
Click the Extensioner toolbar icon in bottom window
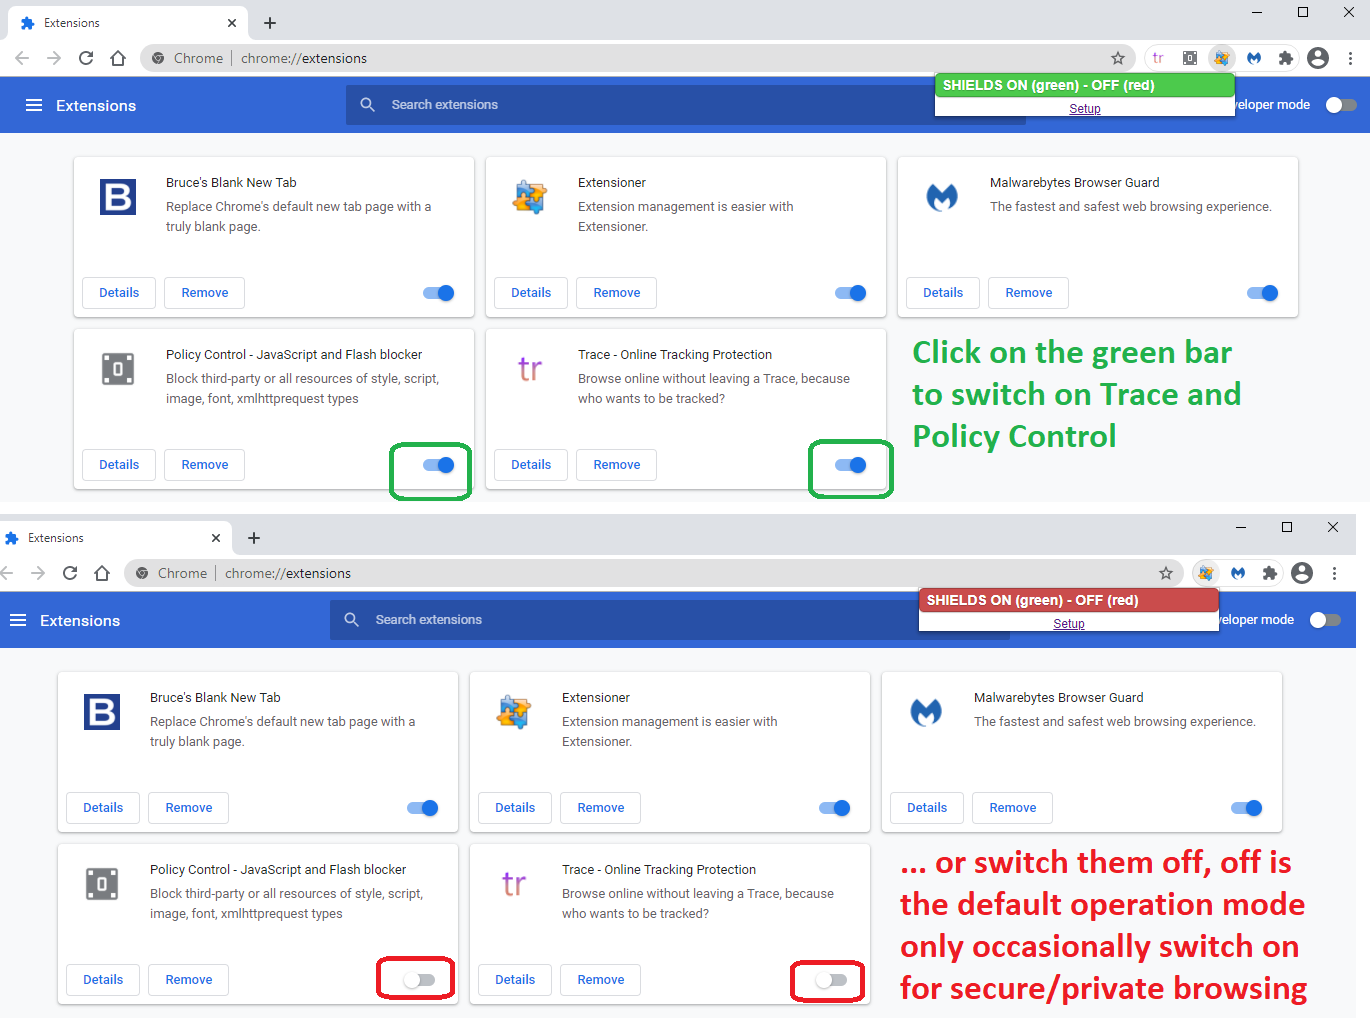pyautogui.click(x=1206, y=573)
